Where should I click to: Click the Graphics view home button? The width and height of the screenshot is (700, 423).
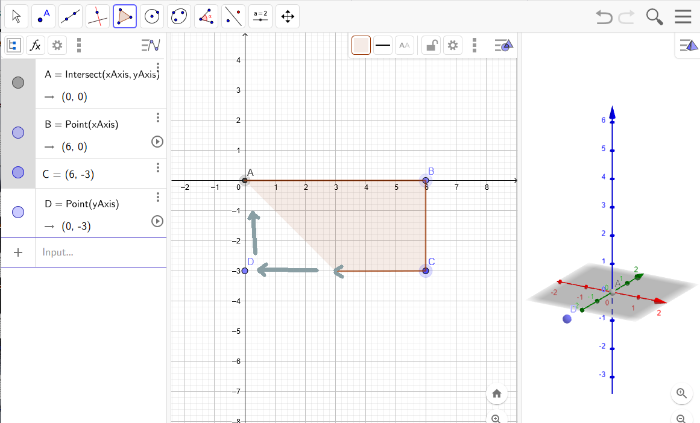(x=496, y=394)
